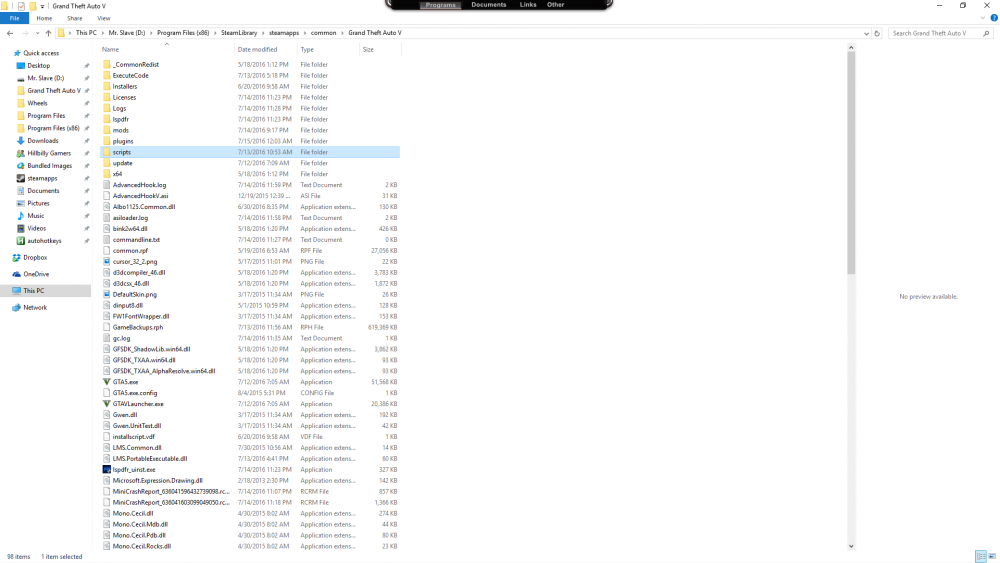Switch to large icons view in status bar
Viewport: 1000px width, 563px height.
click(992, 557)
